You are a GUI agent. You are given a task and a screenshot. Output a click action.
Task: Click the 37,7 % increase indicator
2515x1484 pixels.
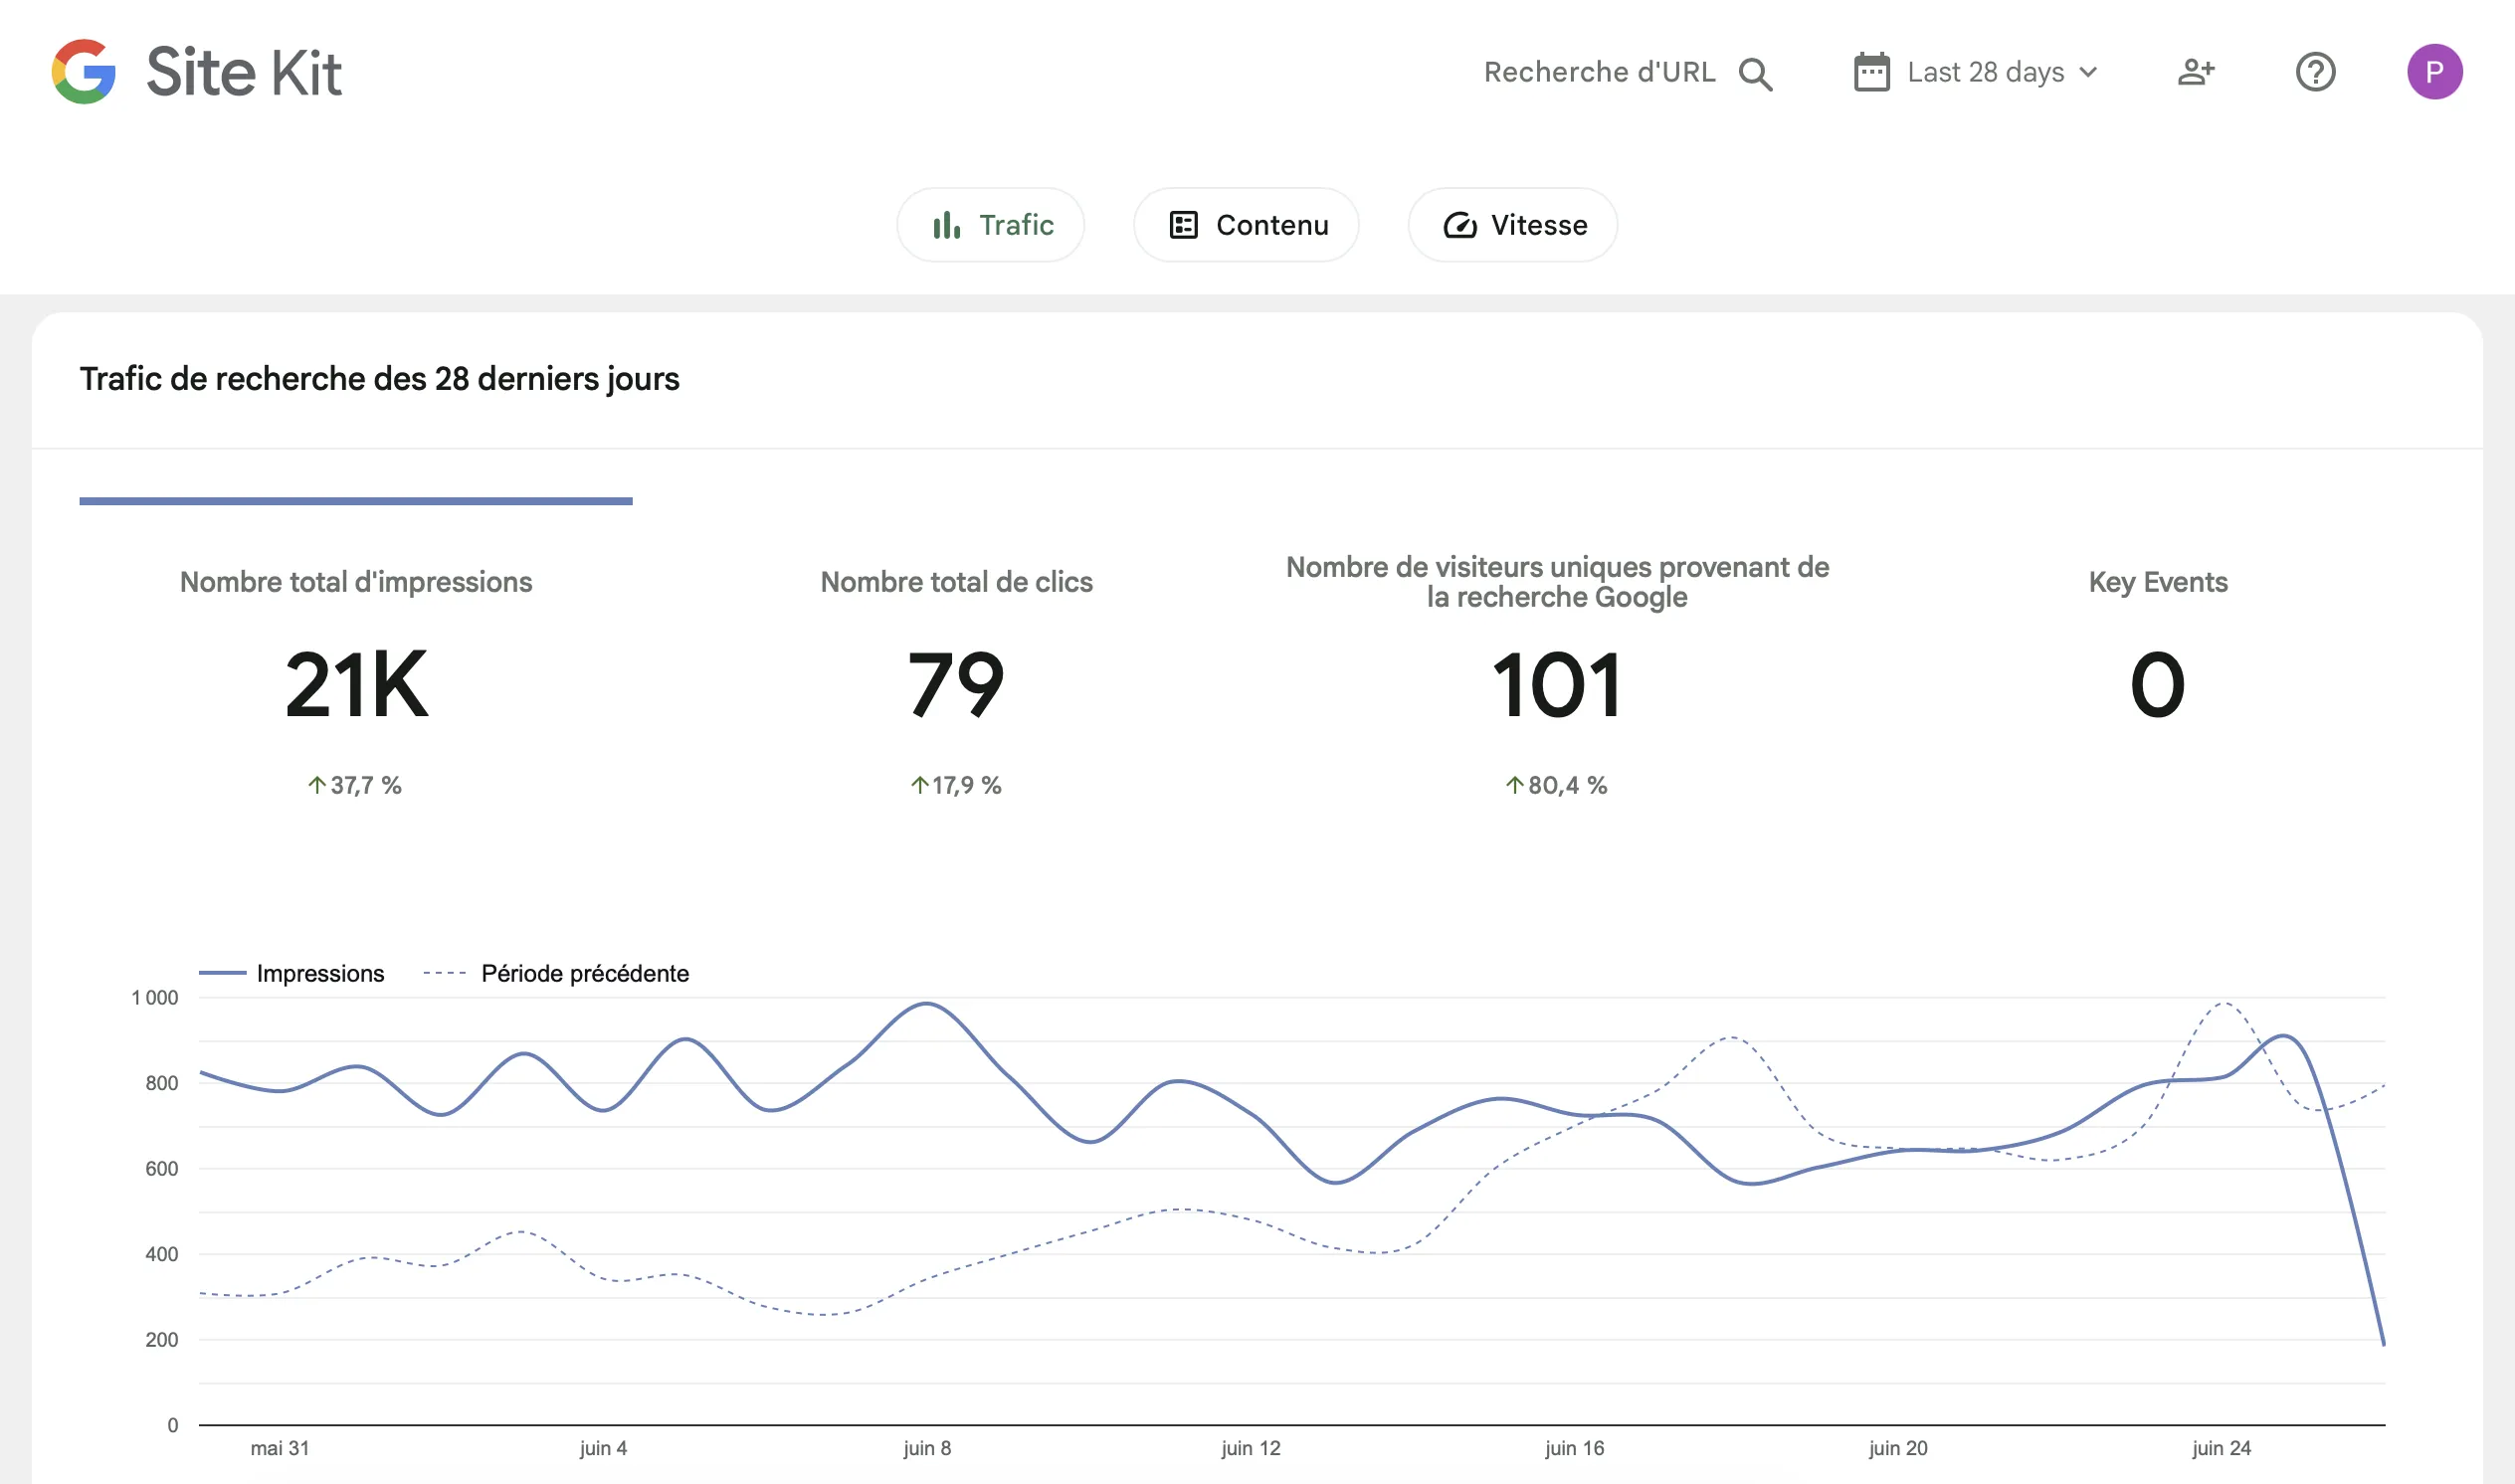click(x=355, y=785)
